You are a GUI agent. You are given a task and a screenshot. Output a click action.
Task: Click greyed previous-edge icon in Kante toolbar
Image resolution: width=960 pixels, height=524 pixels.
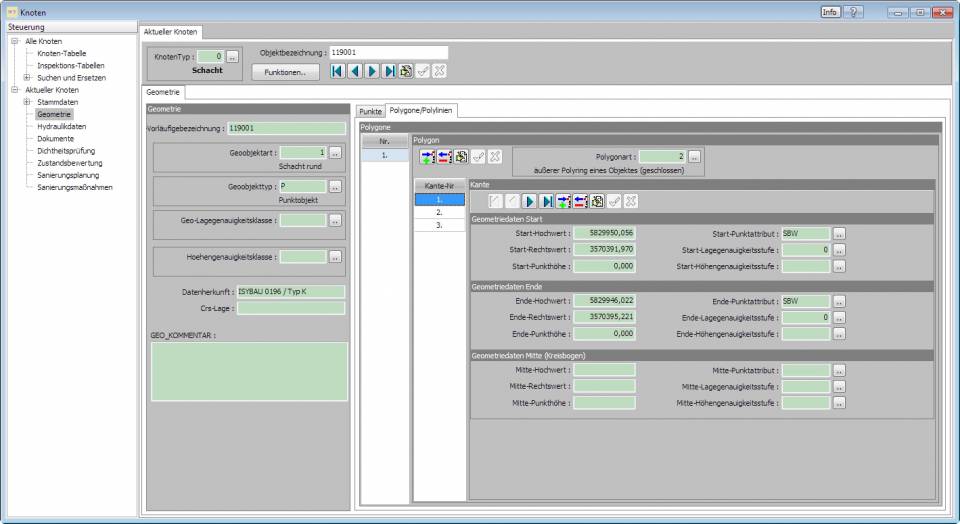pyautogui.click(x=512, y=201)
